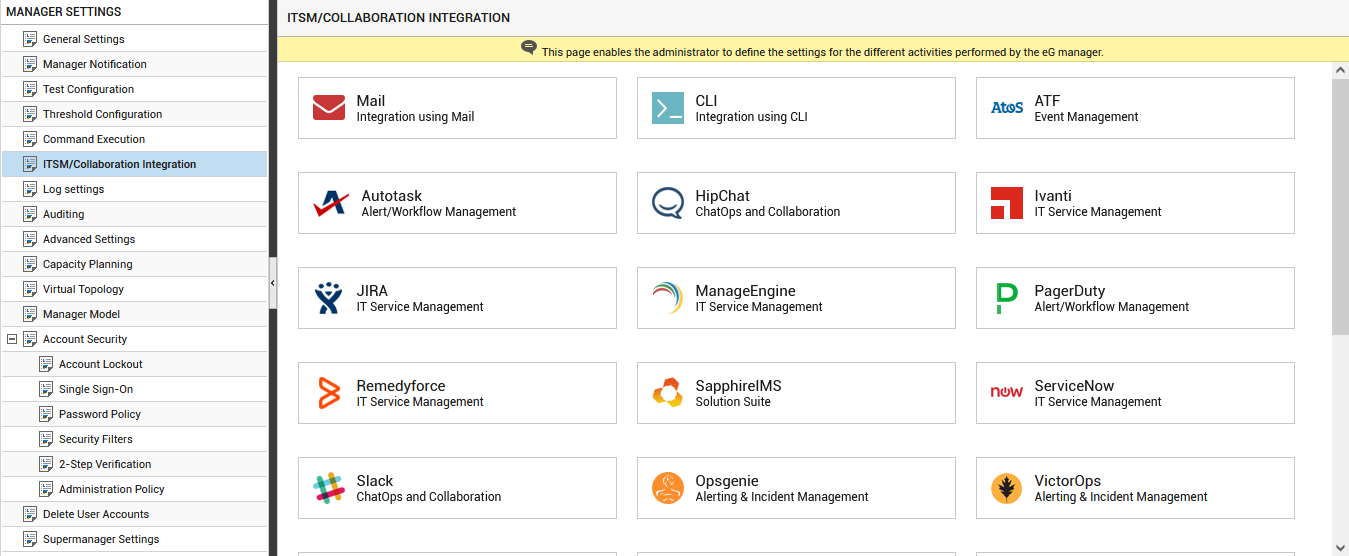Open the Slack integration title
The width and height of the screenshot is (1349, 556).
375,481
